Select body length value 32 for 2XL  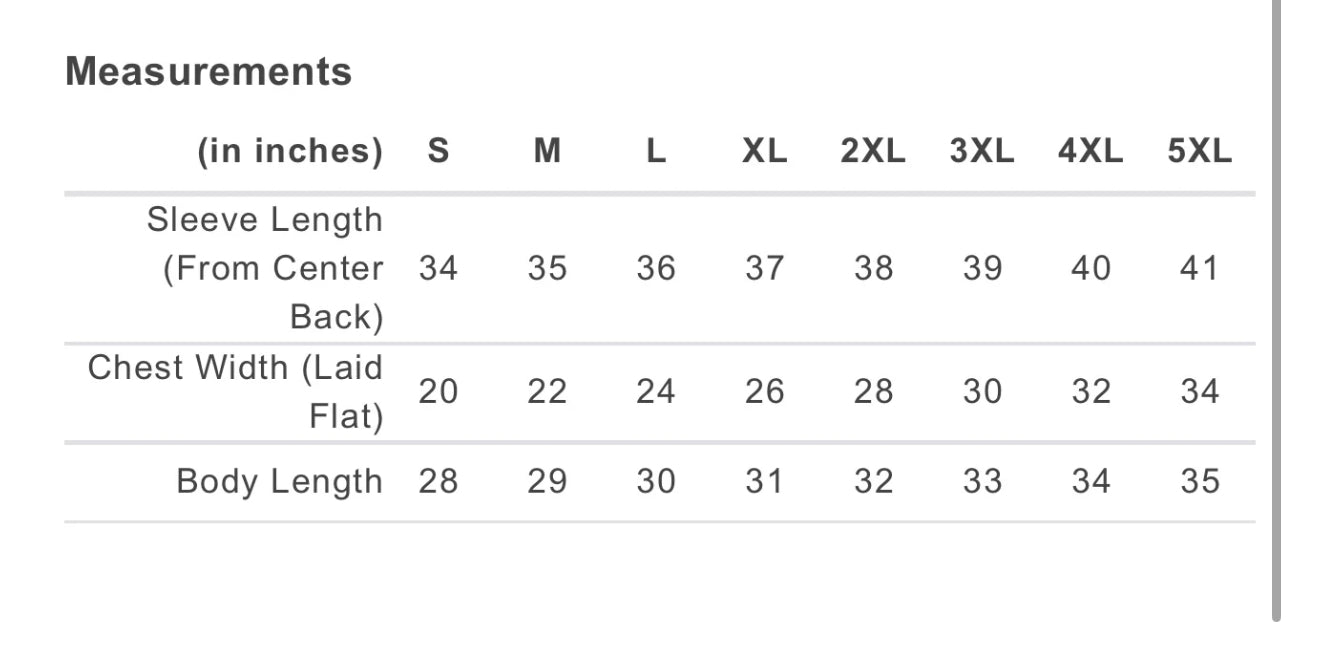[x=872, y=481]
